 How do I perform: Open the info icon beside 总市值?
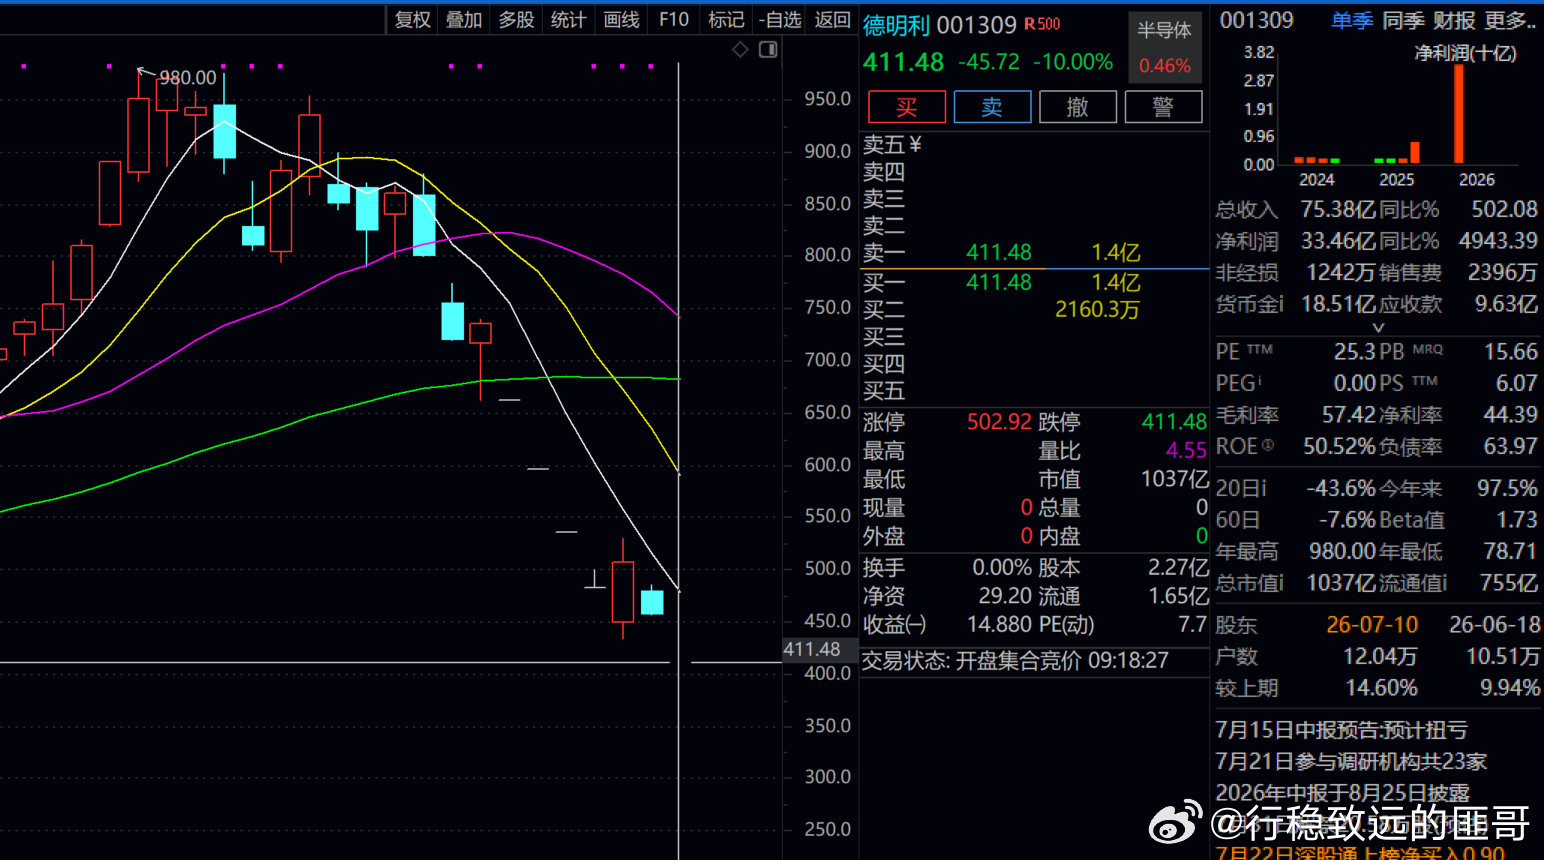click(x=1281, y=583)
